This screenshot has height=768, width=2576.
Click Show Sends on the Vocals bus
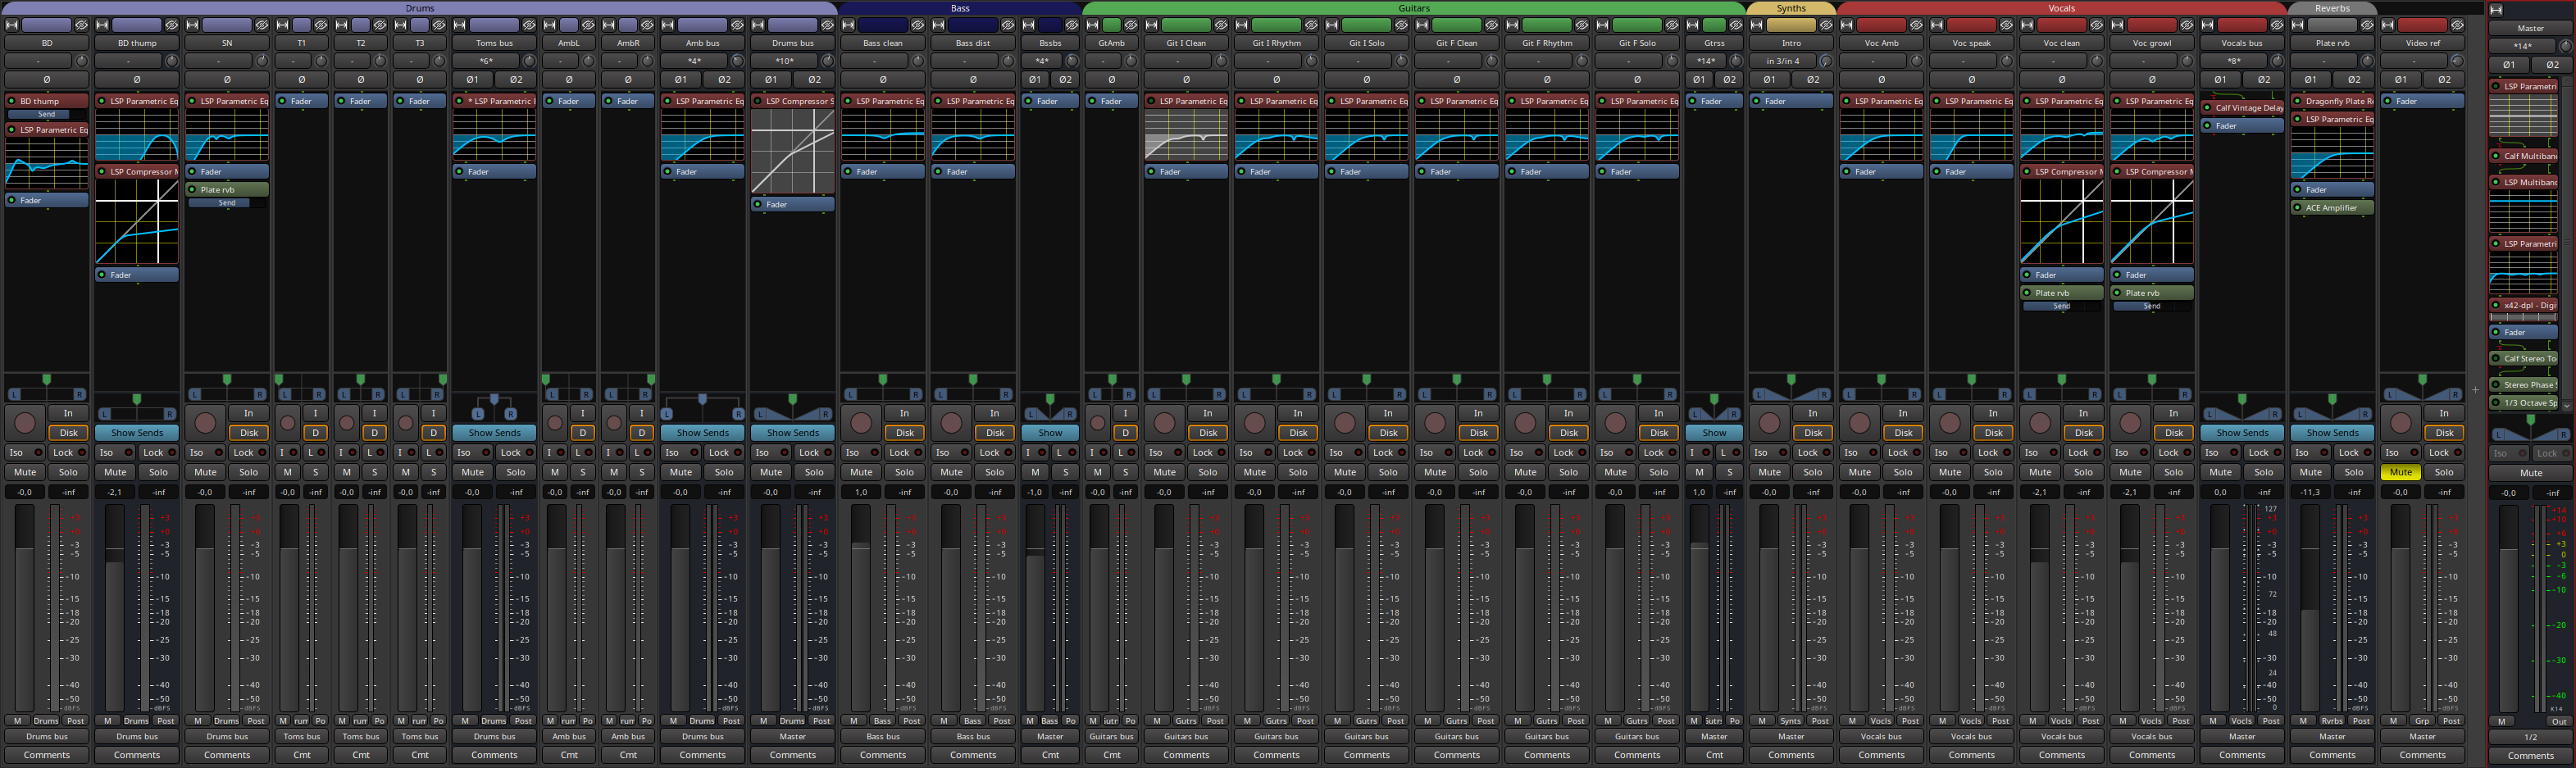click(2242, 433)
